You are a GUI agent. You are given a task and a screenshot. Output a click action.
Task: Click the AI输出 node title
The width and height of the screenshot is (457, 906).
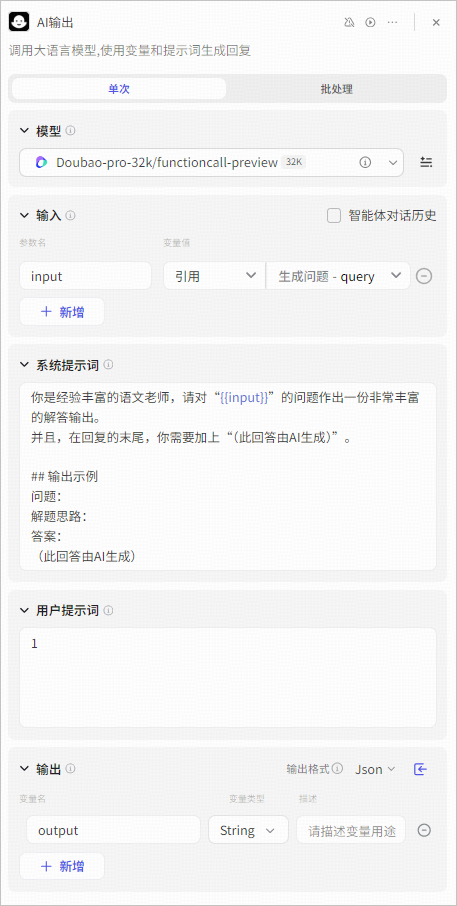coord(55,23)
